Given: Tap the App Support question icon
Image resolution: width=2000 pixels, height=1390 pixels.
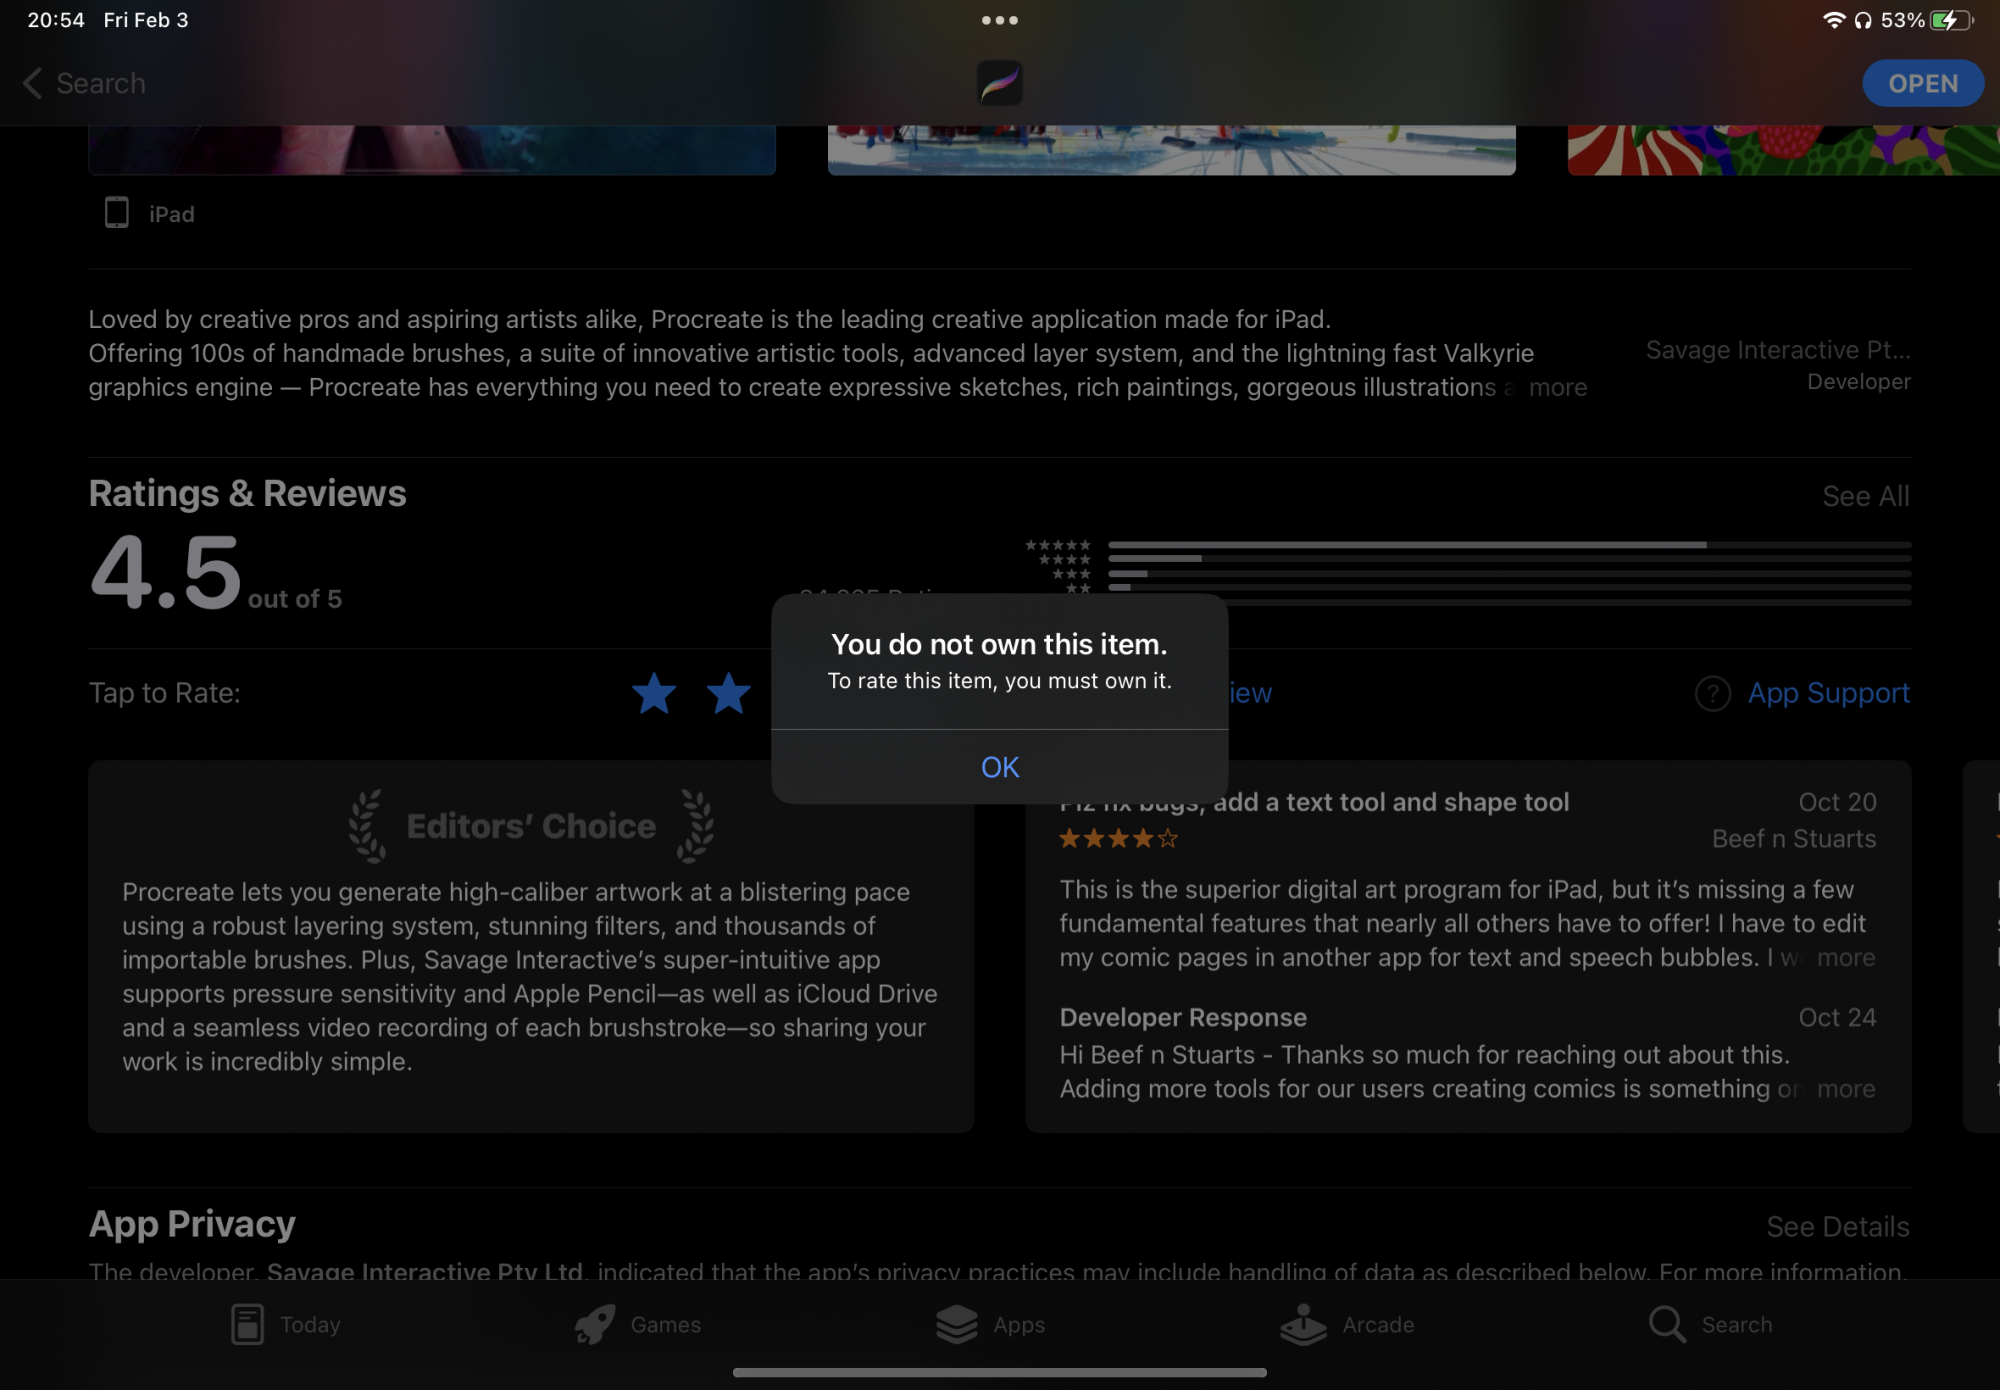Looking at the screenshot, I should click(1712, 693).
